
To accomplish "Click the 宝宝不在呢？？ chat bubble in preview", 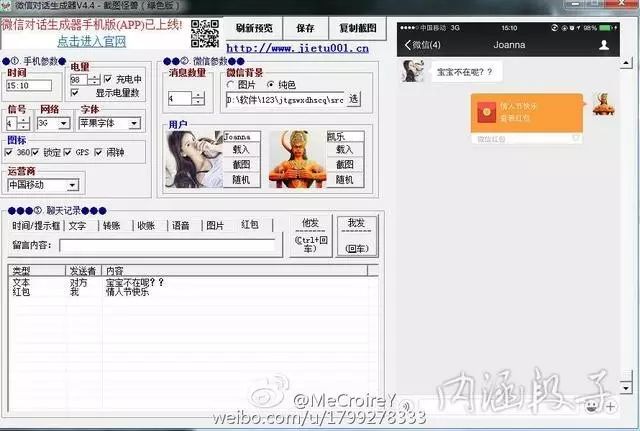I will pos(465,72).
